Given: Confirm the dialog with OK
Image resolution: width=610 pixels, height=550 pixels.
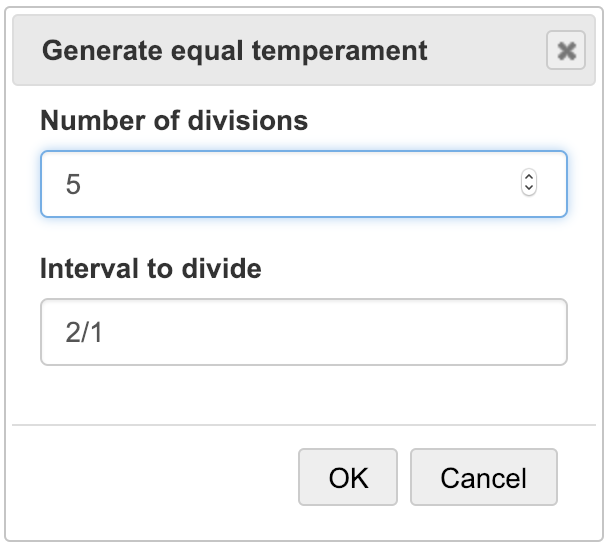Looking at the screenshot, I should click(x=348, y=477).
